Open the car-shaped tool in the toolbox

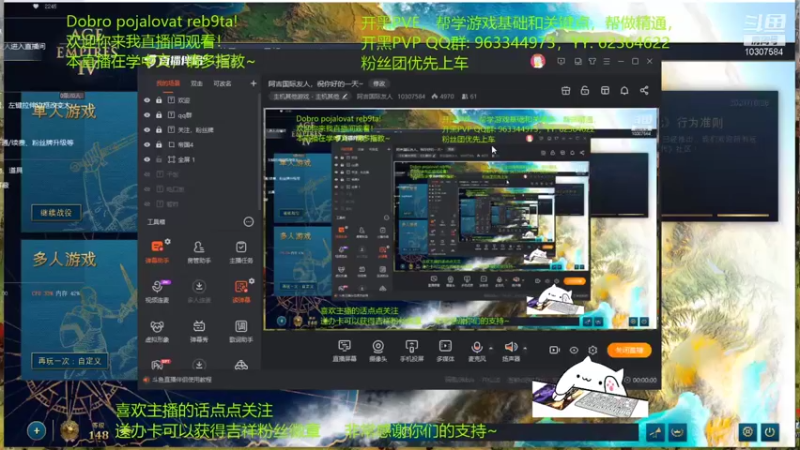(241, 365)
